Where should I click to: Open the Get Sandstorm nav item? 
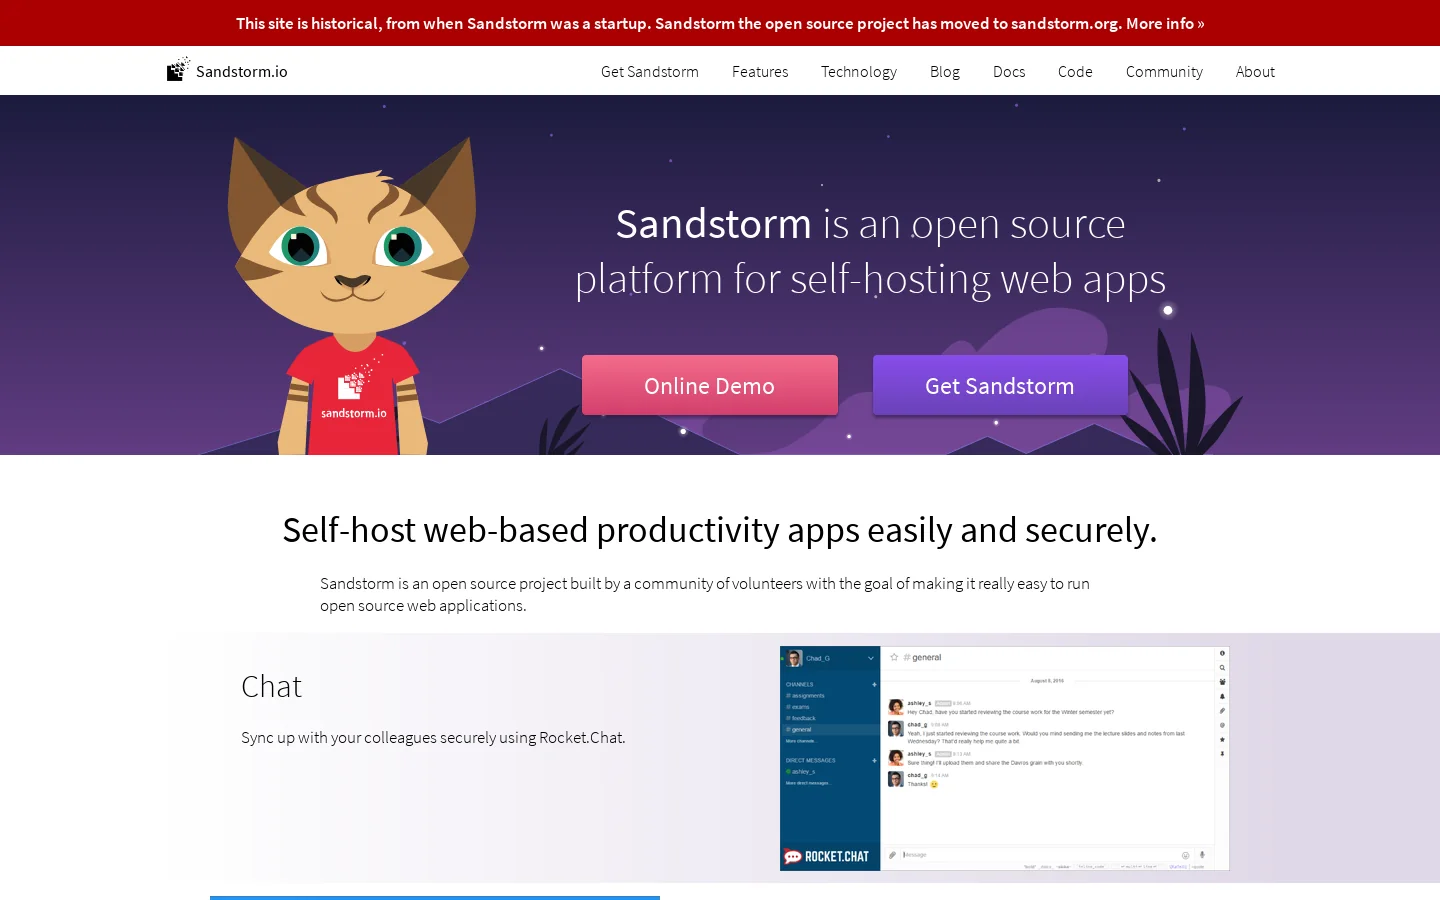click(x=650, y=72)
